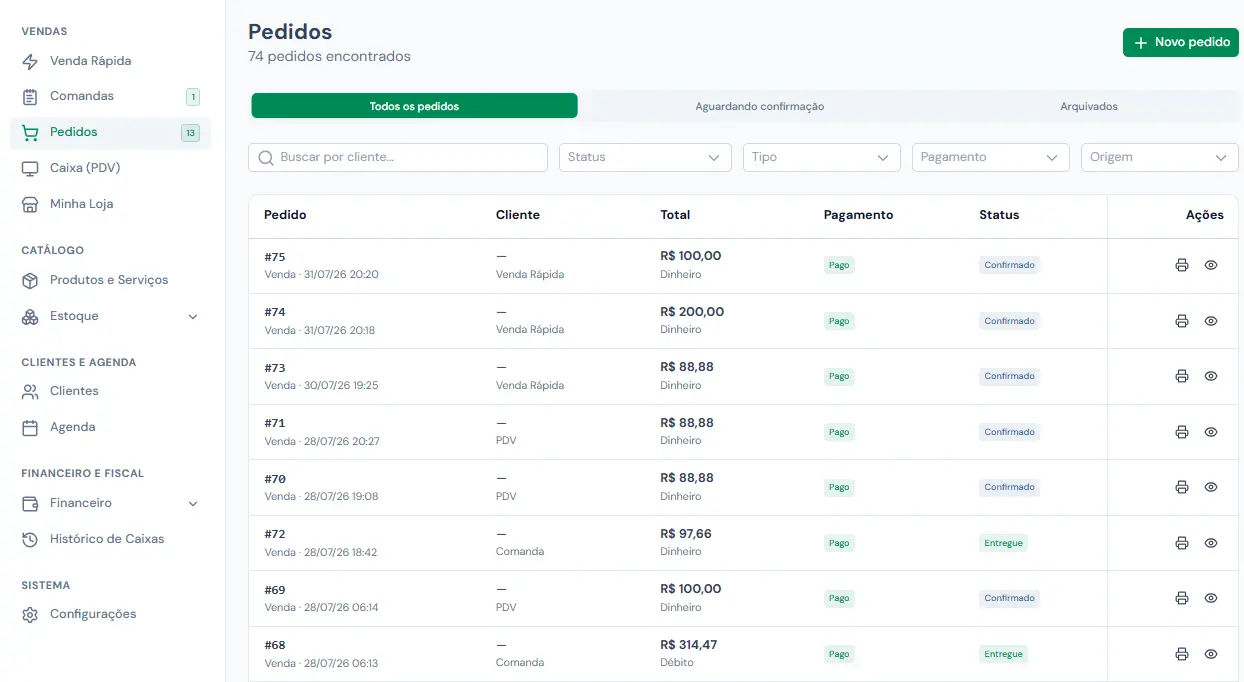View details of order #69
Image resolution: width=1244 pixels, height=682 pixels.
pos(1211,598)
